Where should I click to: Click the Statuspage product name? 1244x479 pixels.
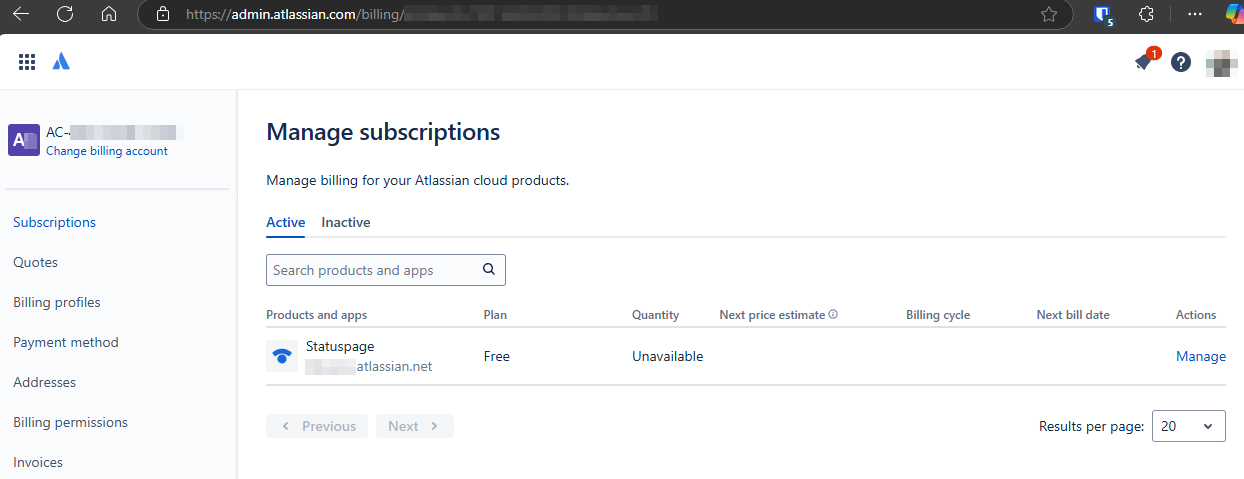[340, 346]
